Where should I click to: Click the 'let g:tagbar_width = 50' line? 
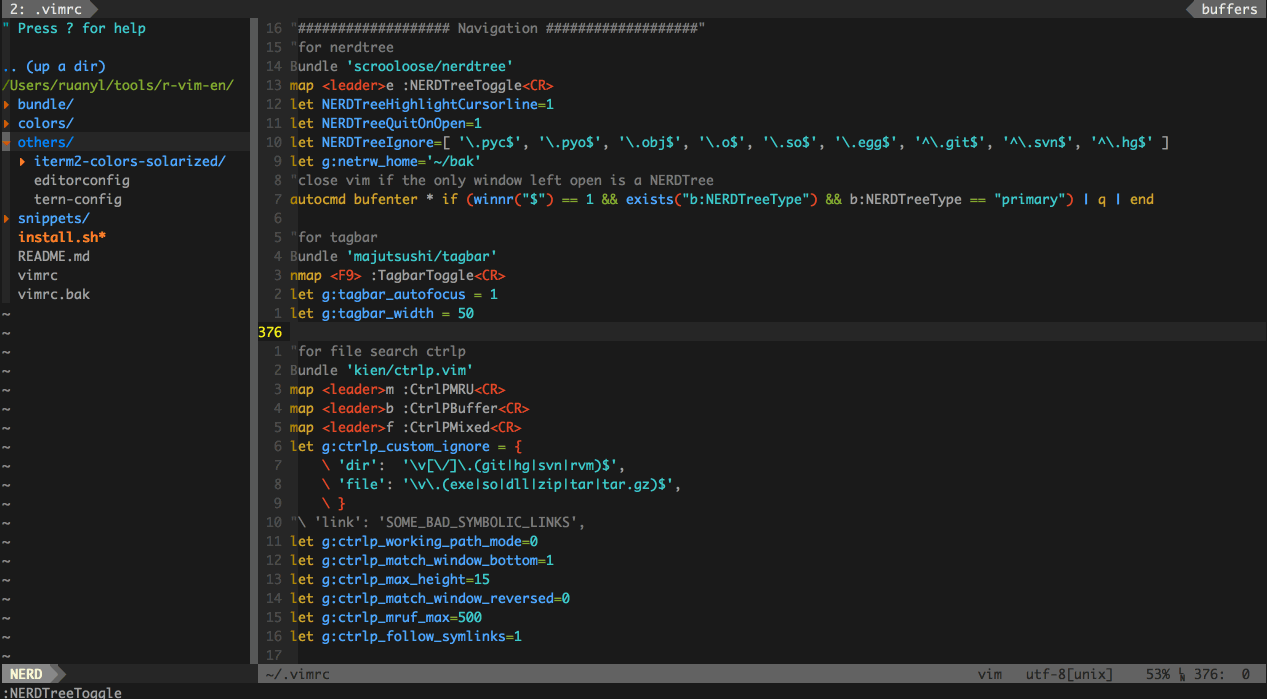click(382, 313)
